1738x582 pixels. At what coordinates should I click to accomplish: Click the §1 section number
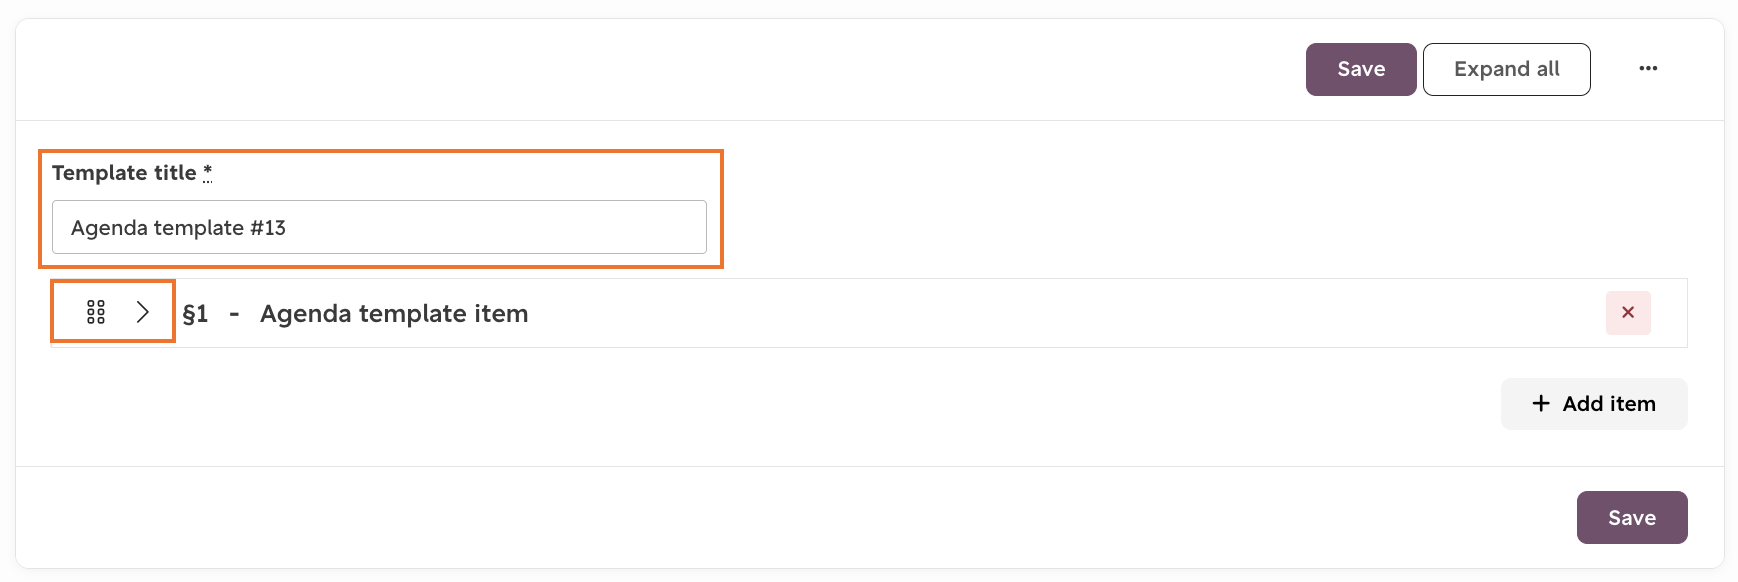[x=195, y=314]
